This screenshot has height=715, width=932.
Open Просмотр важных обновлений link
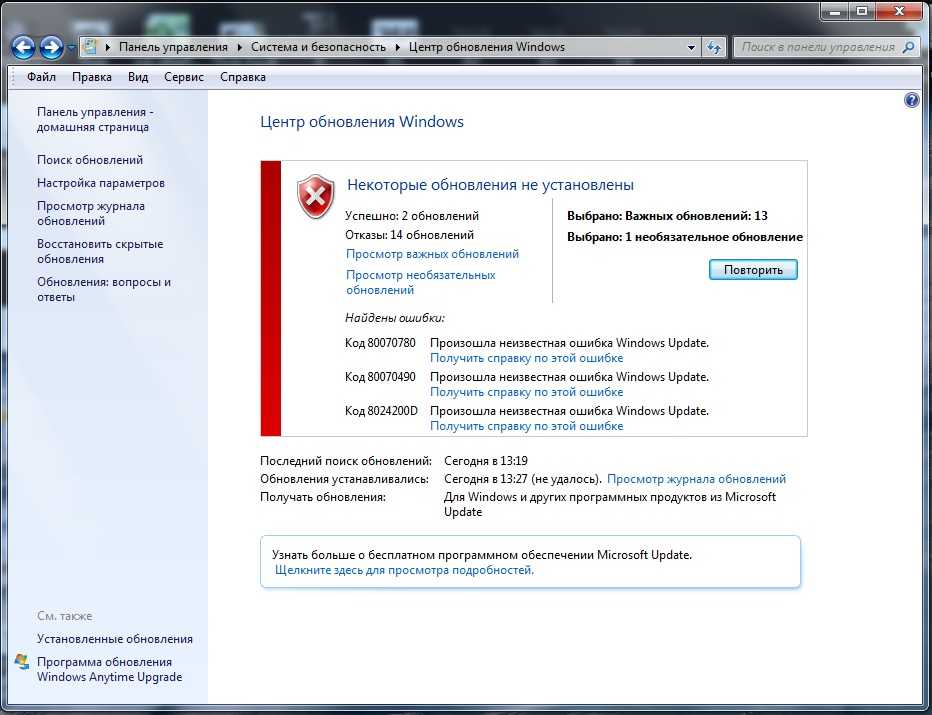(432, 254)
